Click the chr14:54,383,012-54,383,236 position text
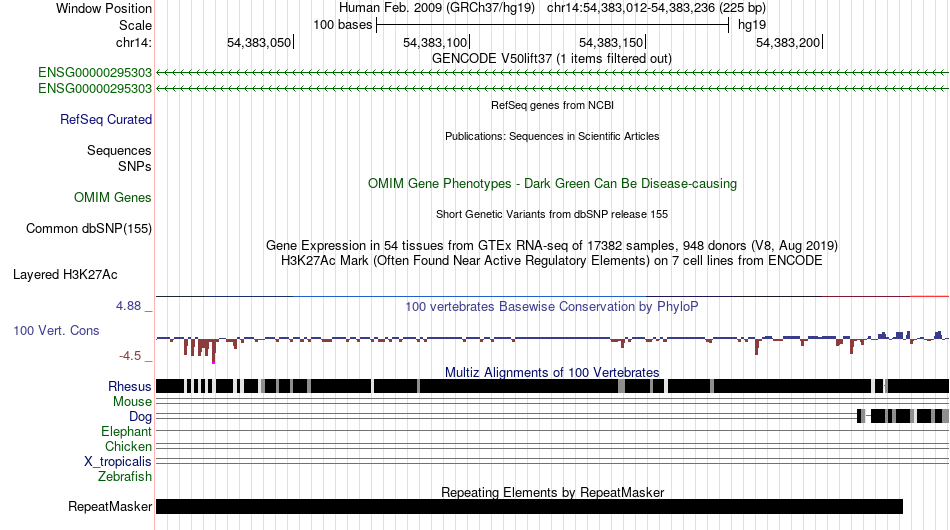The width and height of the screenshot is (950, 530). [x=656, y=8]
